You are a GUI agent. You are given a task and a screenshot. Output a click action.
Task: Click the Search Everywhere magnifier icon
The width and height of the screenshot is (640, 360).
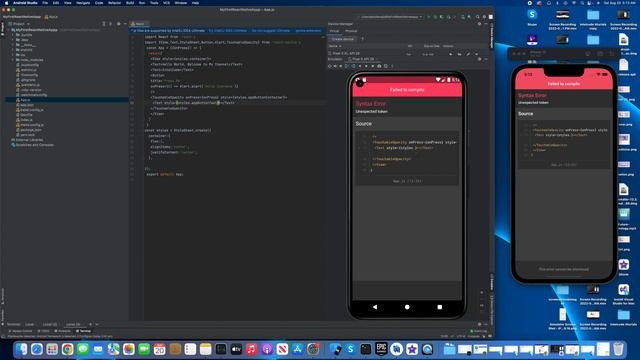(477, 17)
